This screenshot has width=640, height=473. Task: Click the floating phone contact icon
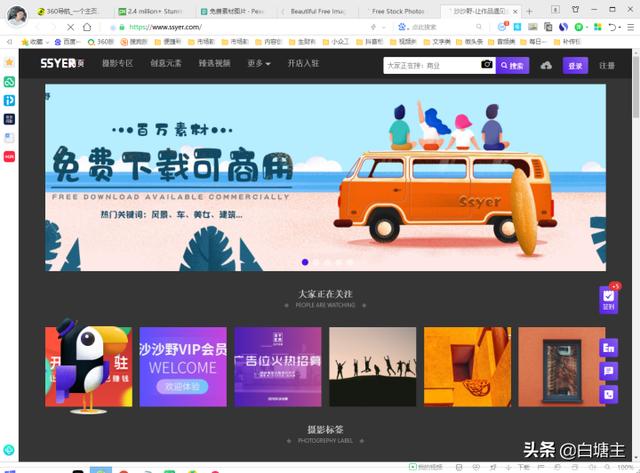609,394
